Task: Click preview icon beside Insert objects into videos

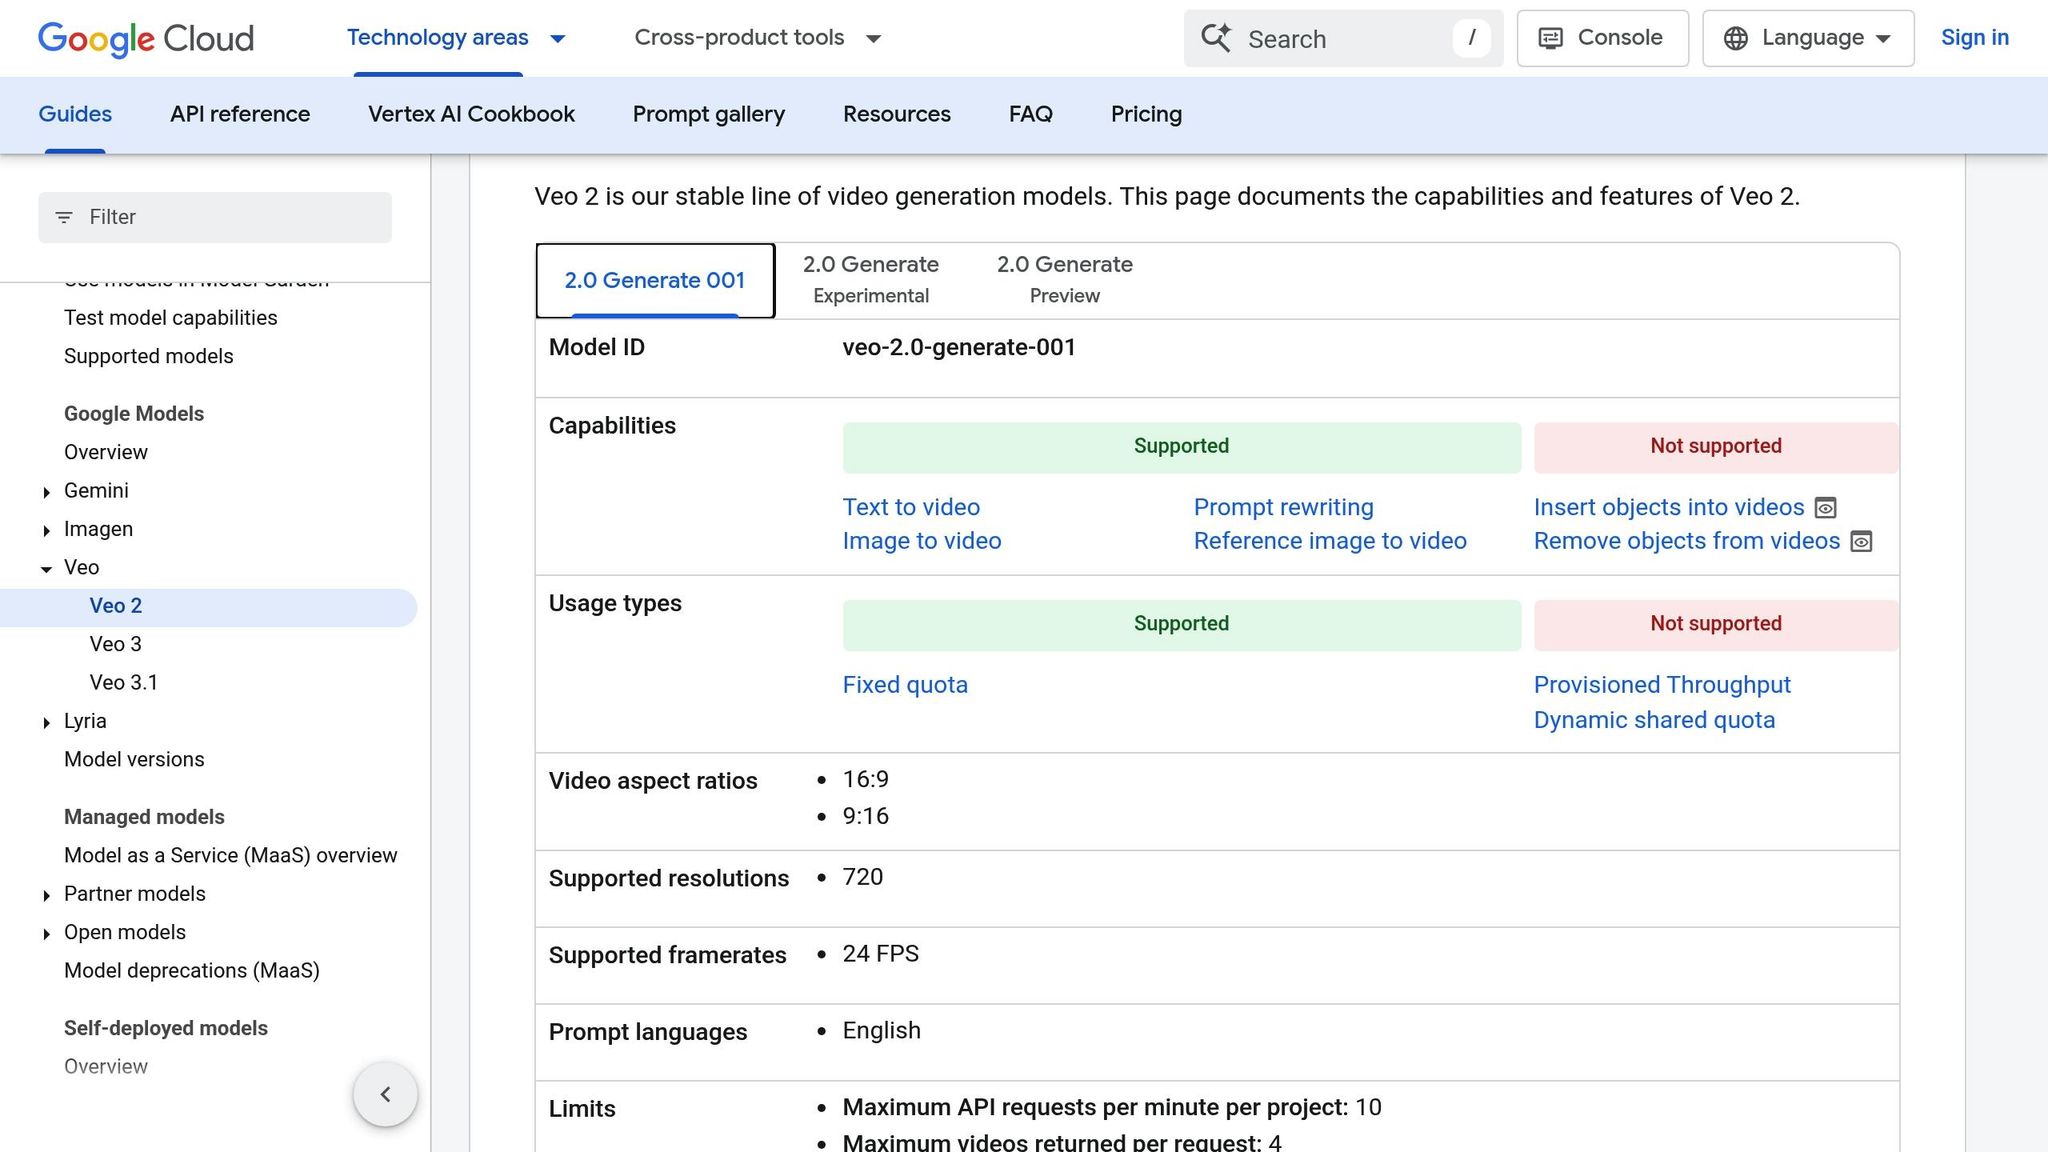Action: tap(1825, 508)
